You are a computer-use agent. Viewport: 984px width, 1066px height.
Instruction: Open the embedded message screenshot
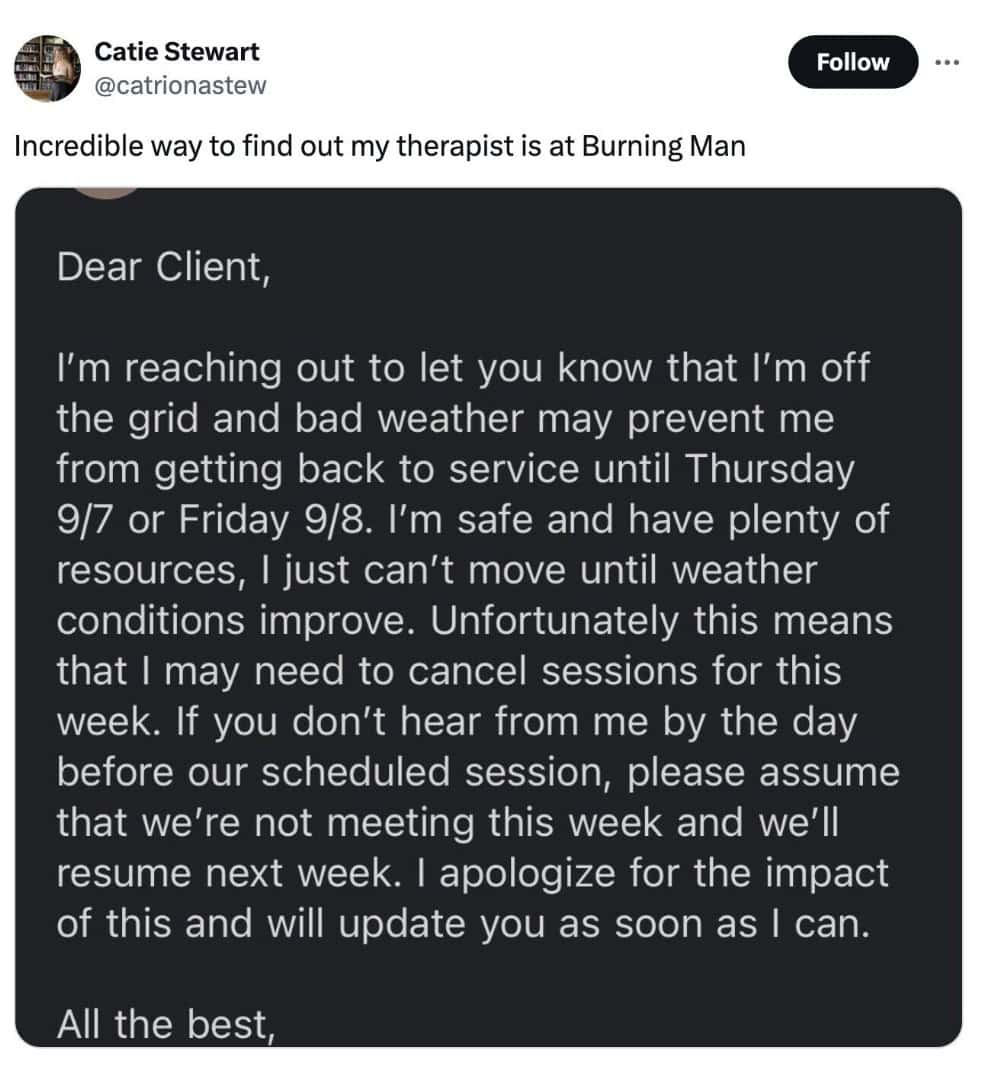click(x=488, y=620)
